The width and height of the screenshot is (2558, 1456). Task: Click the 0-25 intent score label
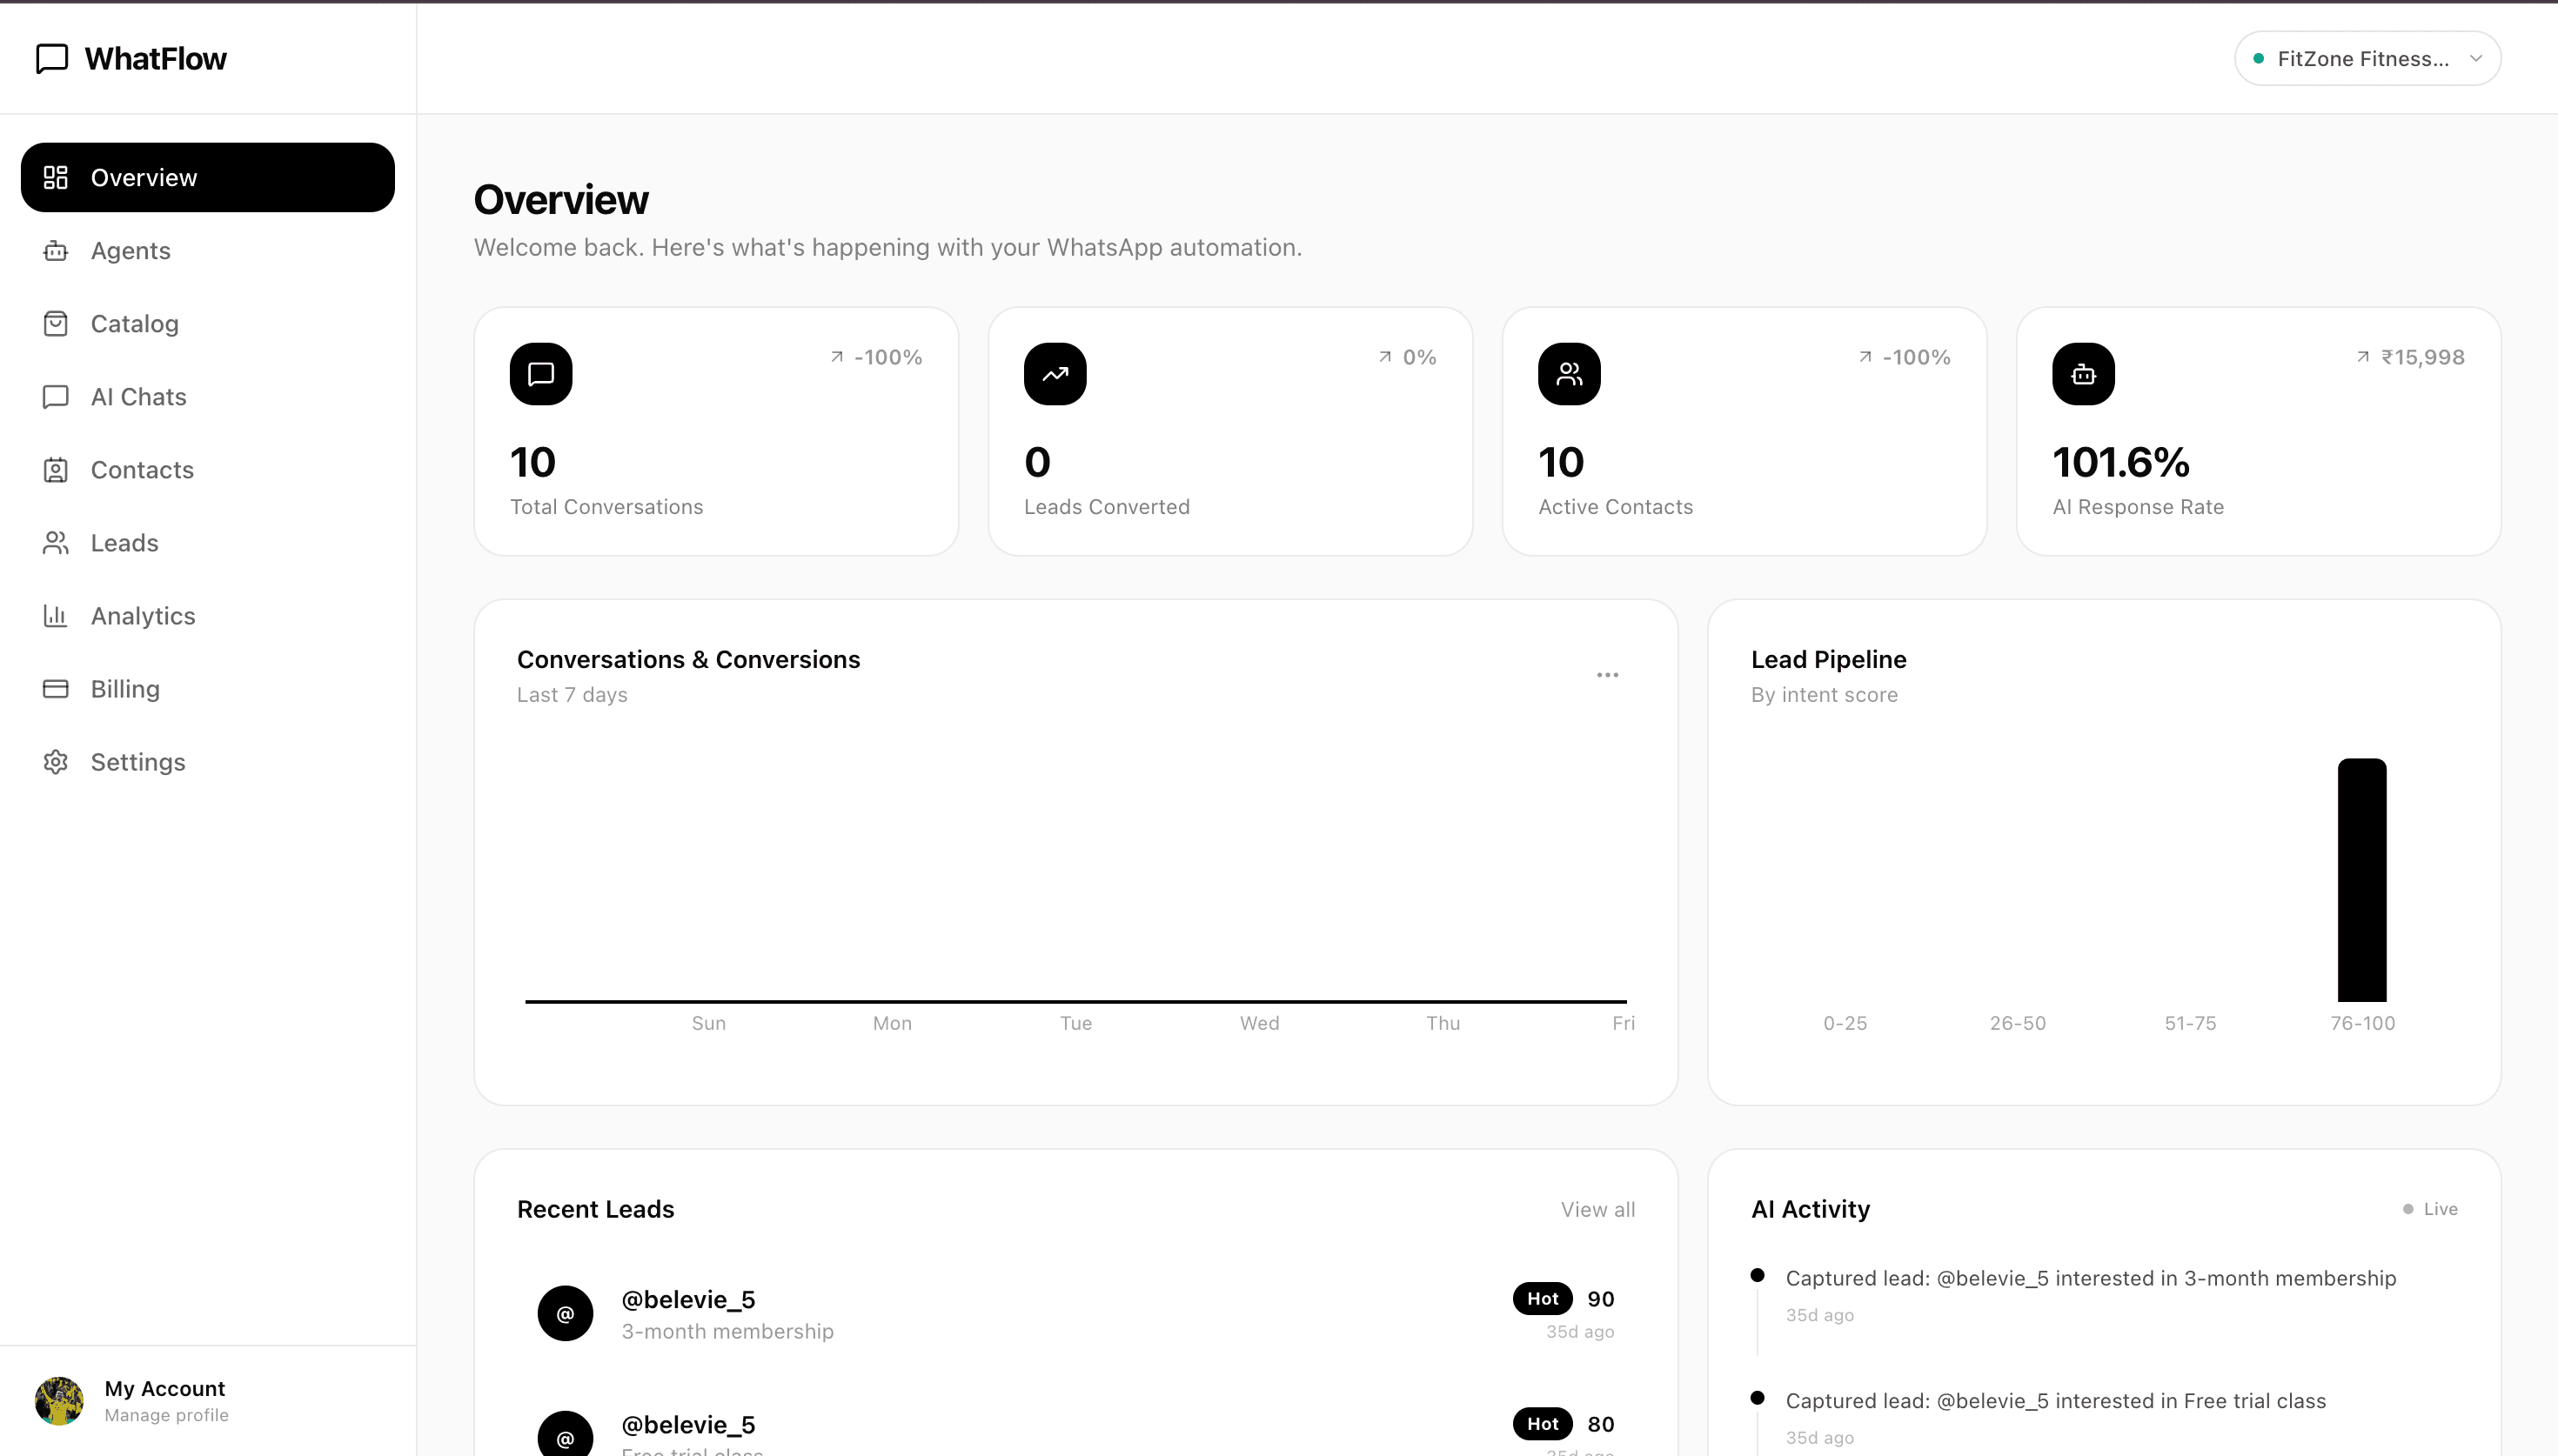tap(1845, 1023)
